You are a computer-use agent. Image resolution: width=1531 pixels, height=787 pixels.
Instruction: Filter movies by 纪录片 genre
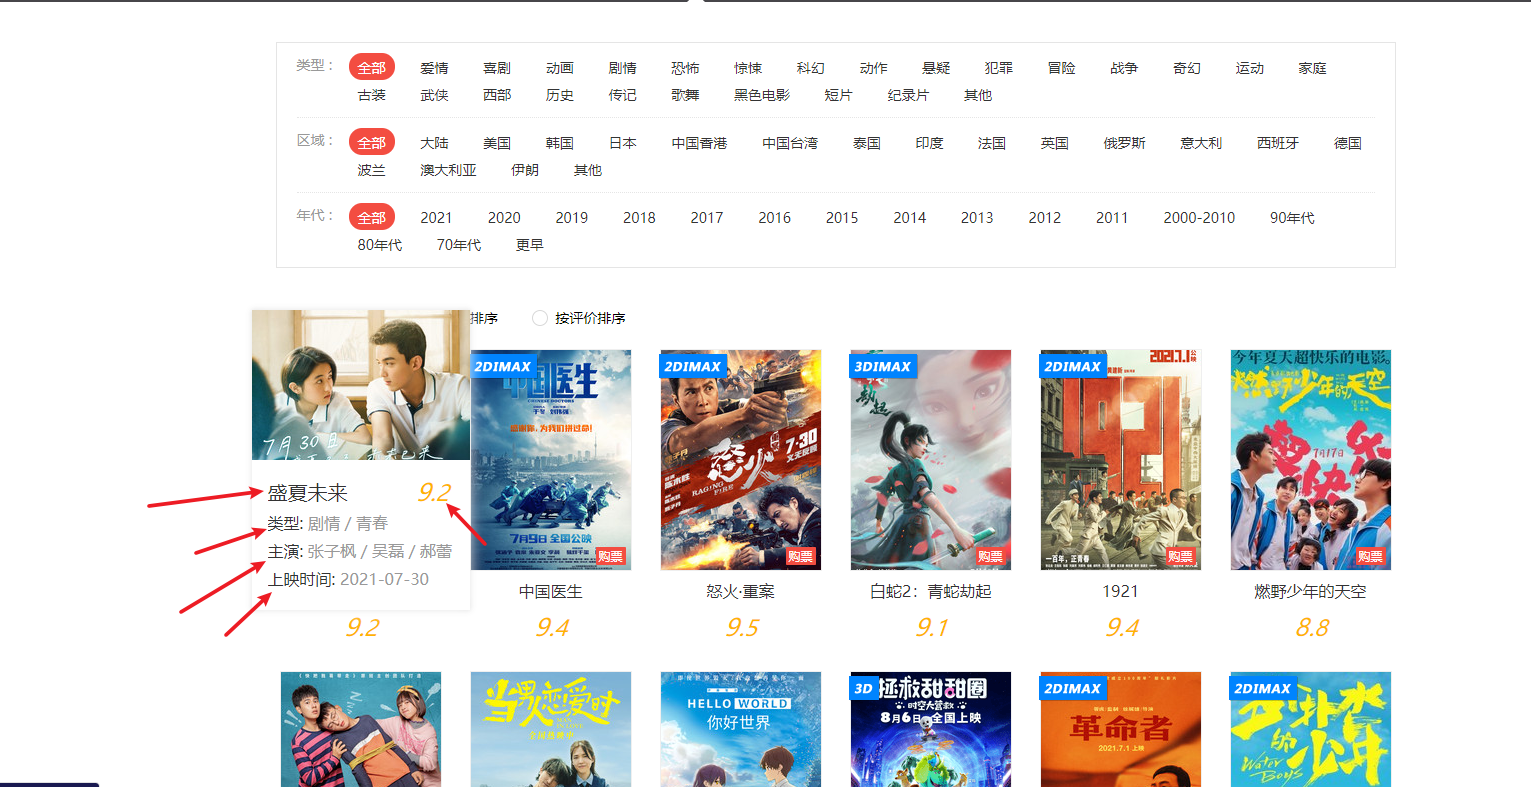908,95
